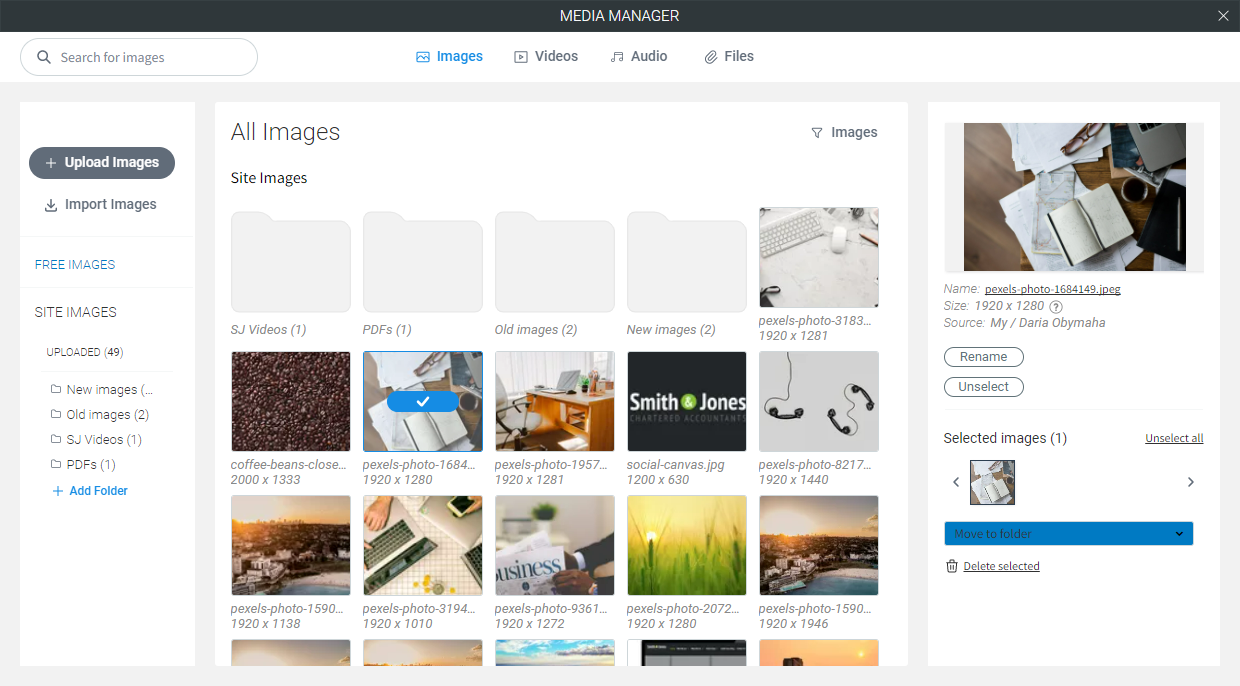The width and height of the screenshot is (1240, 686).
Task: Click the plus icon on Upload Images
Action: tap(51, 163)
